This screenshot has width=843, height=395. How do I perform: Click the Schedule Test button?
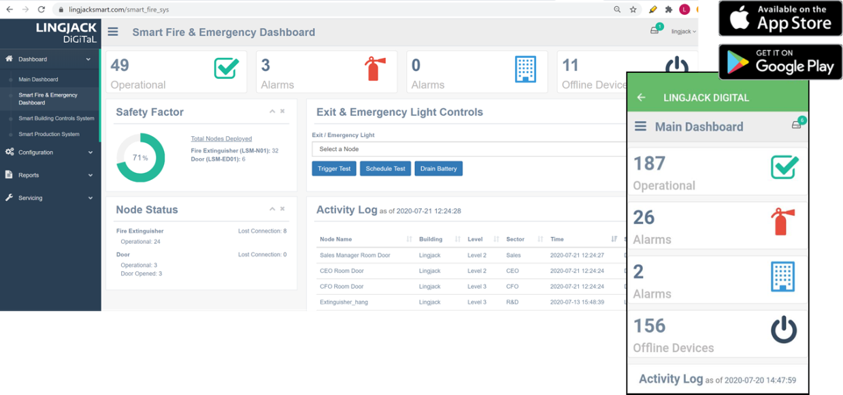[385, 169]
